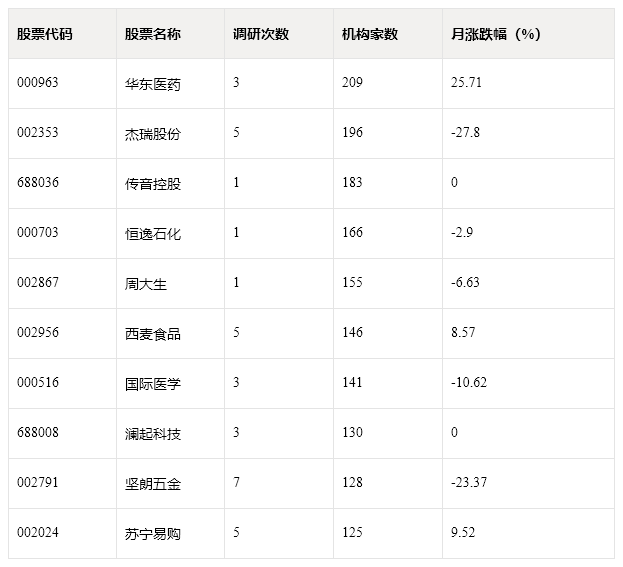Click survey count 7 for 坚朗五金
Image resolution: width=623 pixels, height=567 pixels.
tap(236, 482)
